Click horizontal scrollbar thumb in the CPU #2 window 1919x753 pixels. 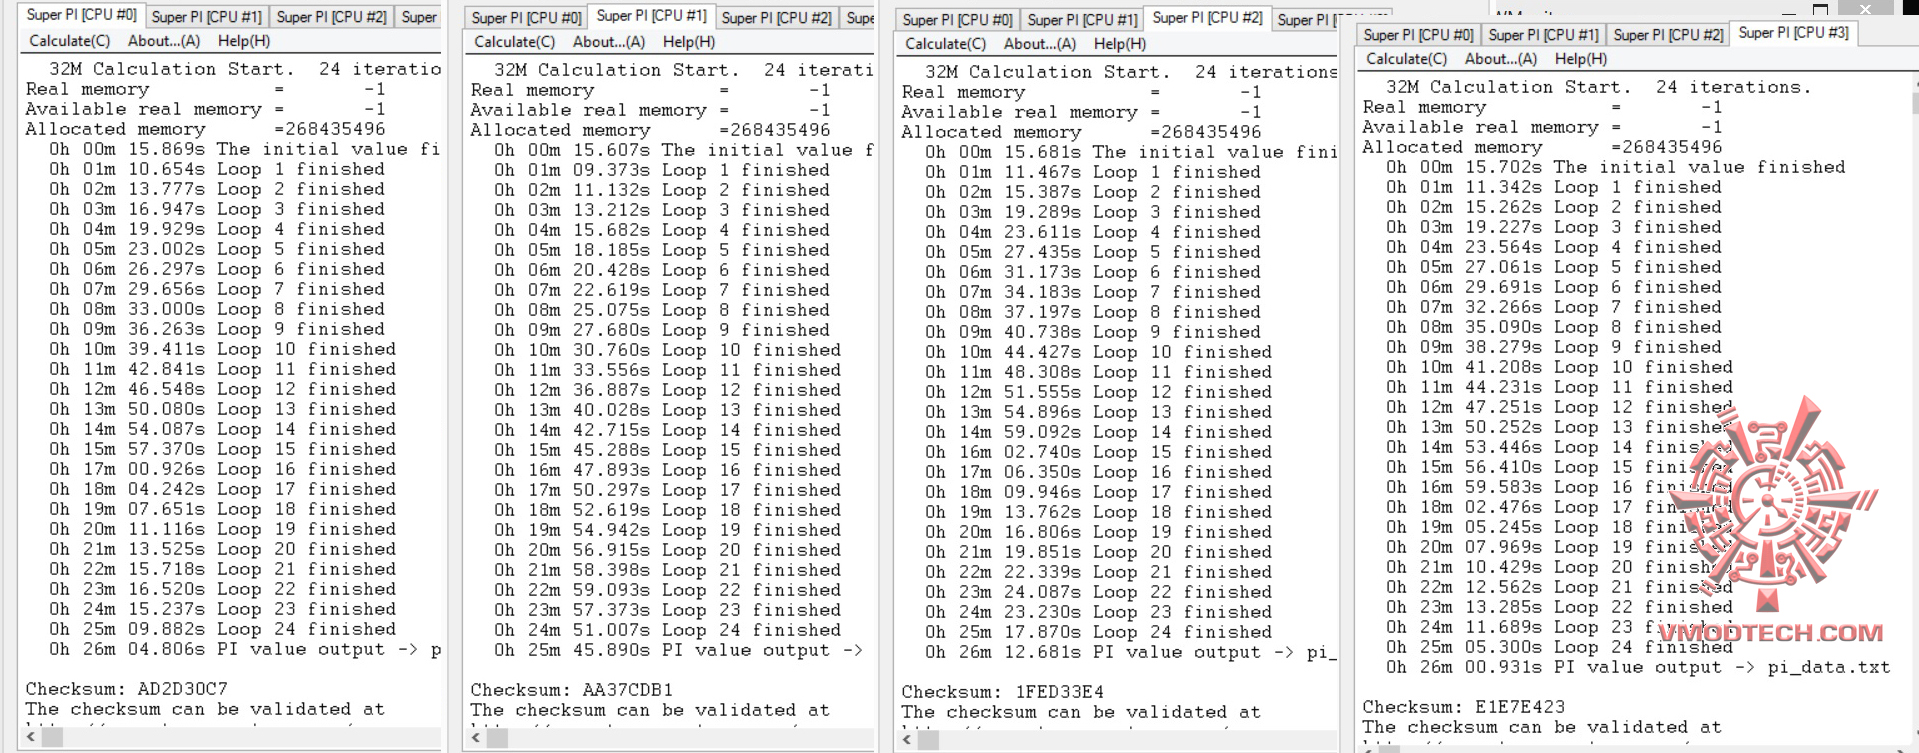pos(928,740)
